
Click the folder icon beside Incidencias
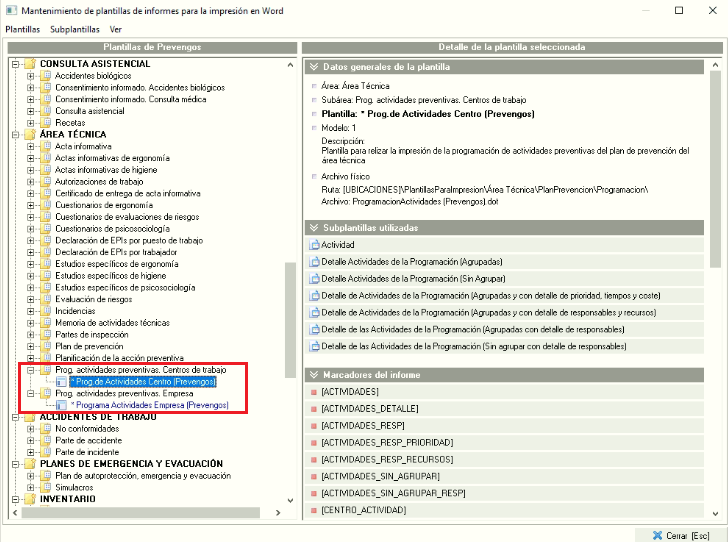point(45,311)
